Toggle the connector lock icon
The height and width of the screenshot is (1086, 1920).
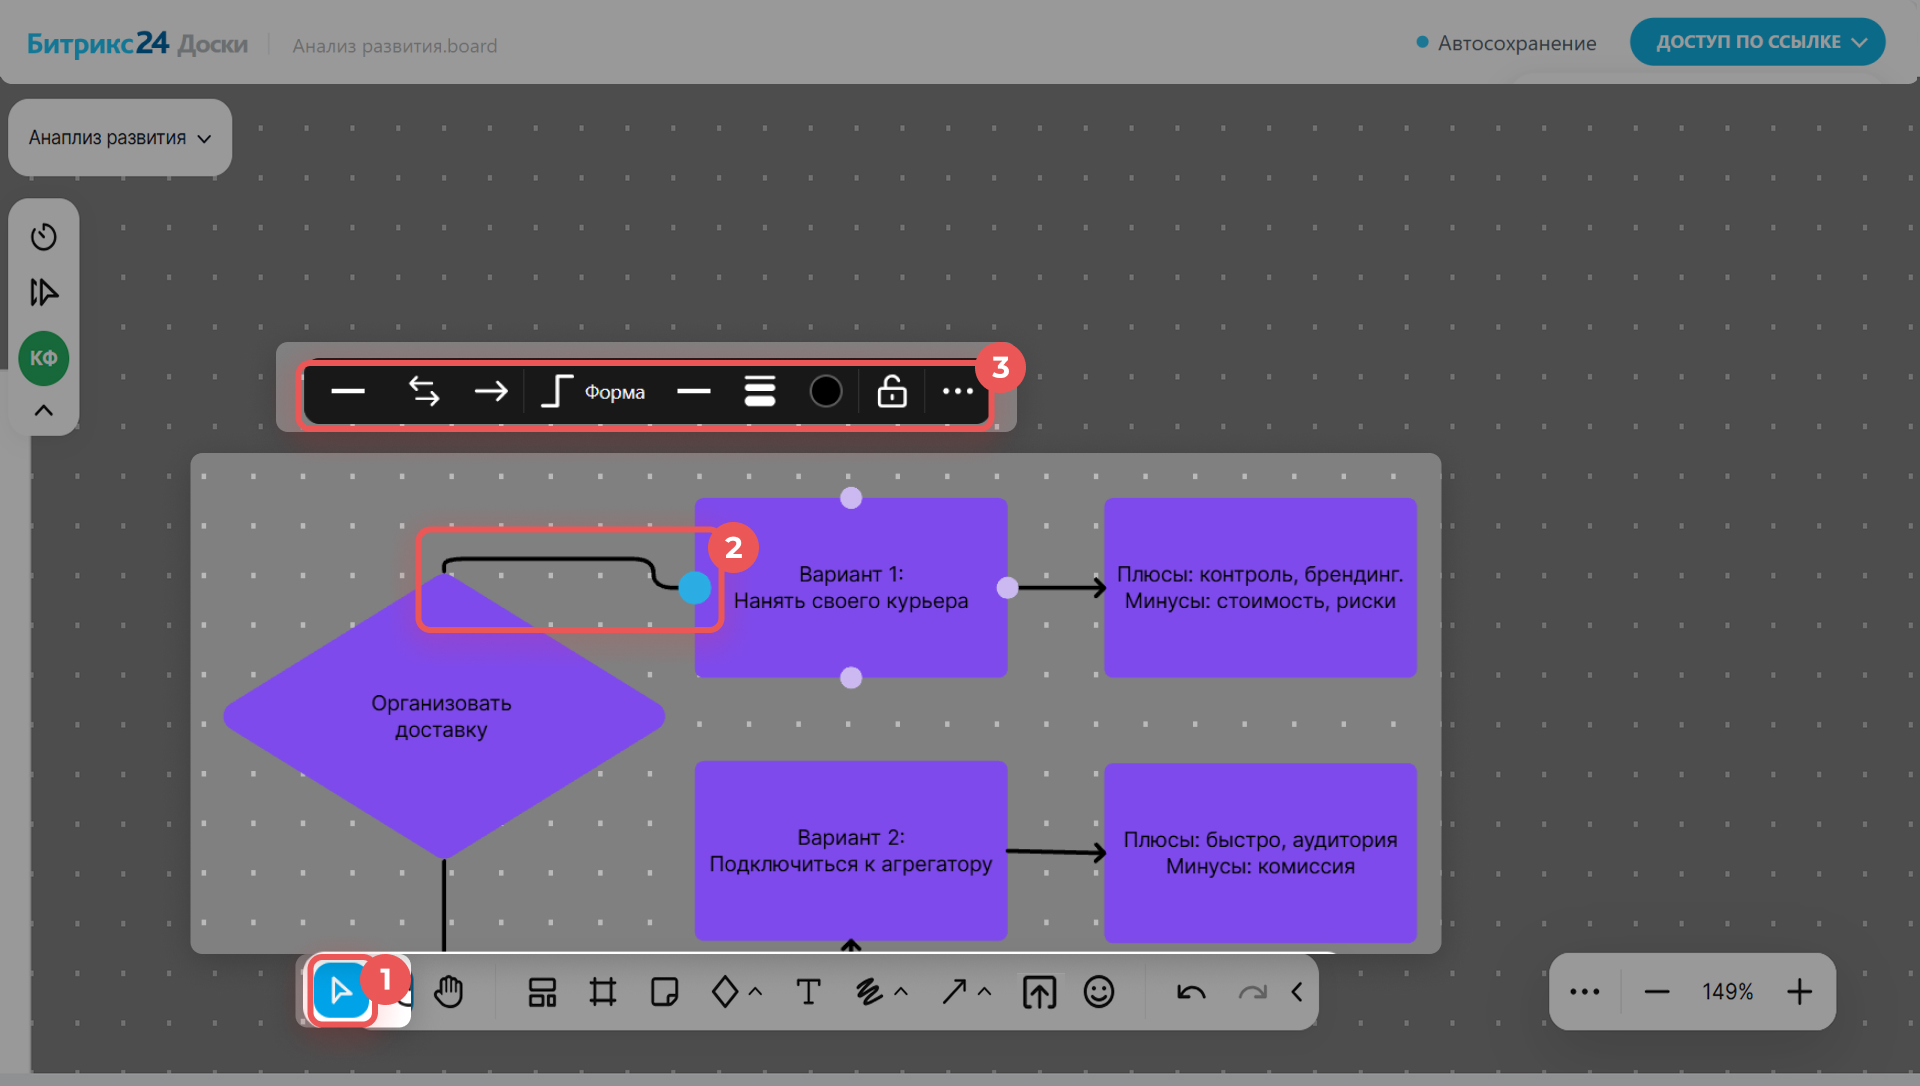[x=892, y=392]
